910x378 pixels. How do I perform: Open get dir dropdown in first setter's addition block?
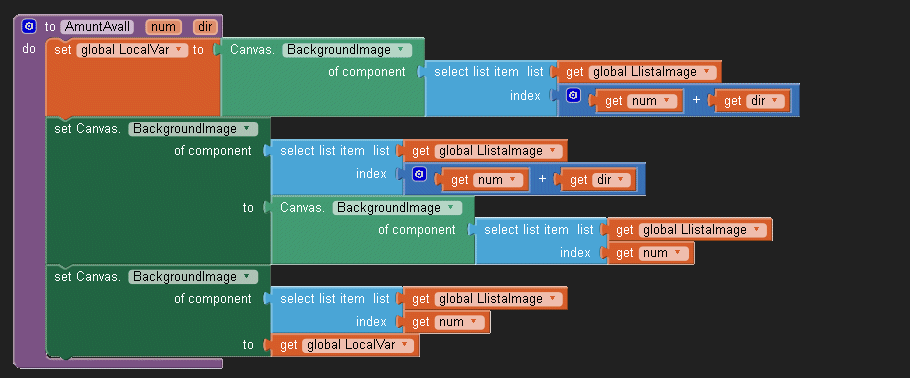[611, 180]
